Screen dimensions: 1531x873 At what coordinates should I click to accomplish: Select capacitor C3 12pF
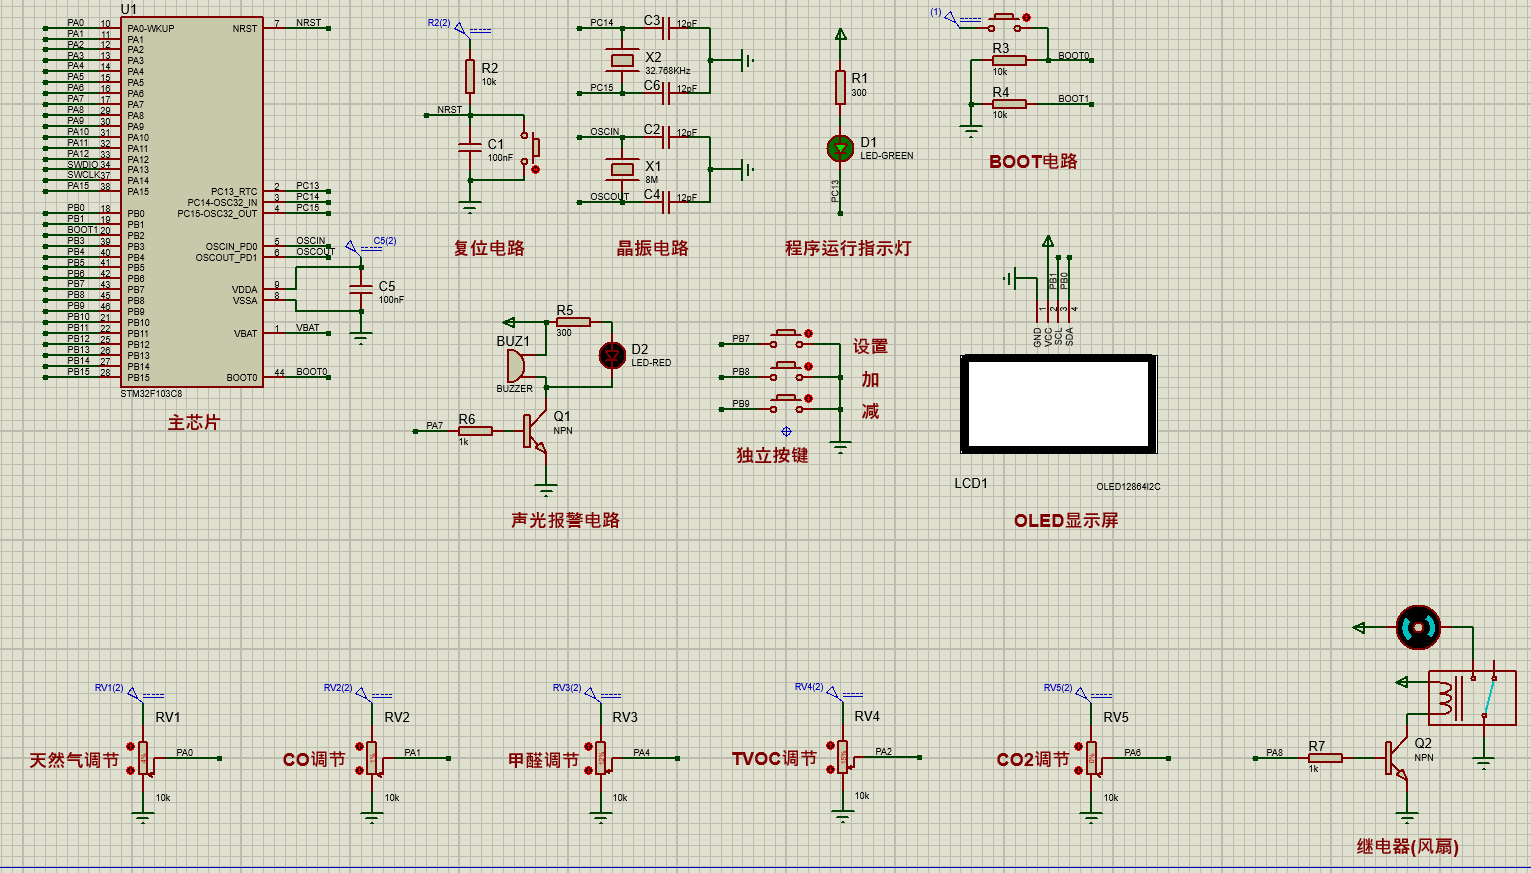(667, 28)
